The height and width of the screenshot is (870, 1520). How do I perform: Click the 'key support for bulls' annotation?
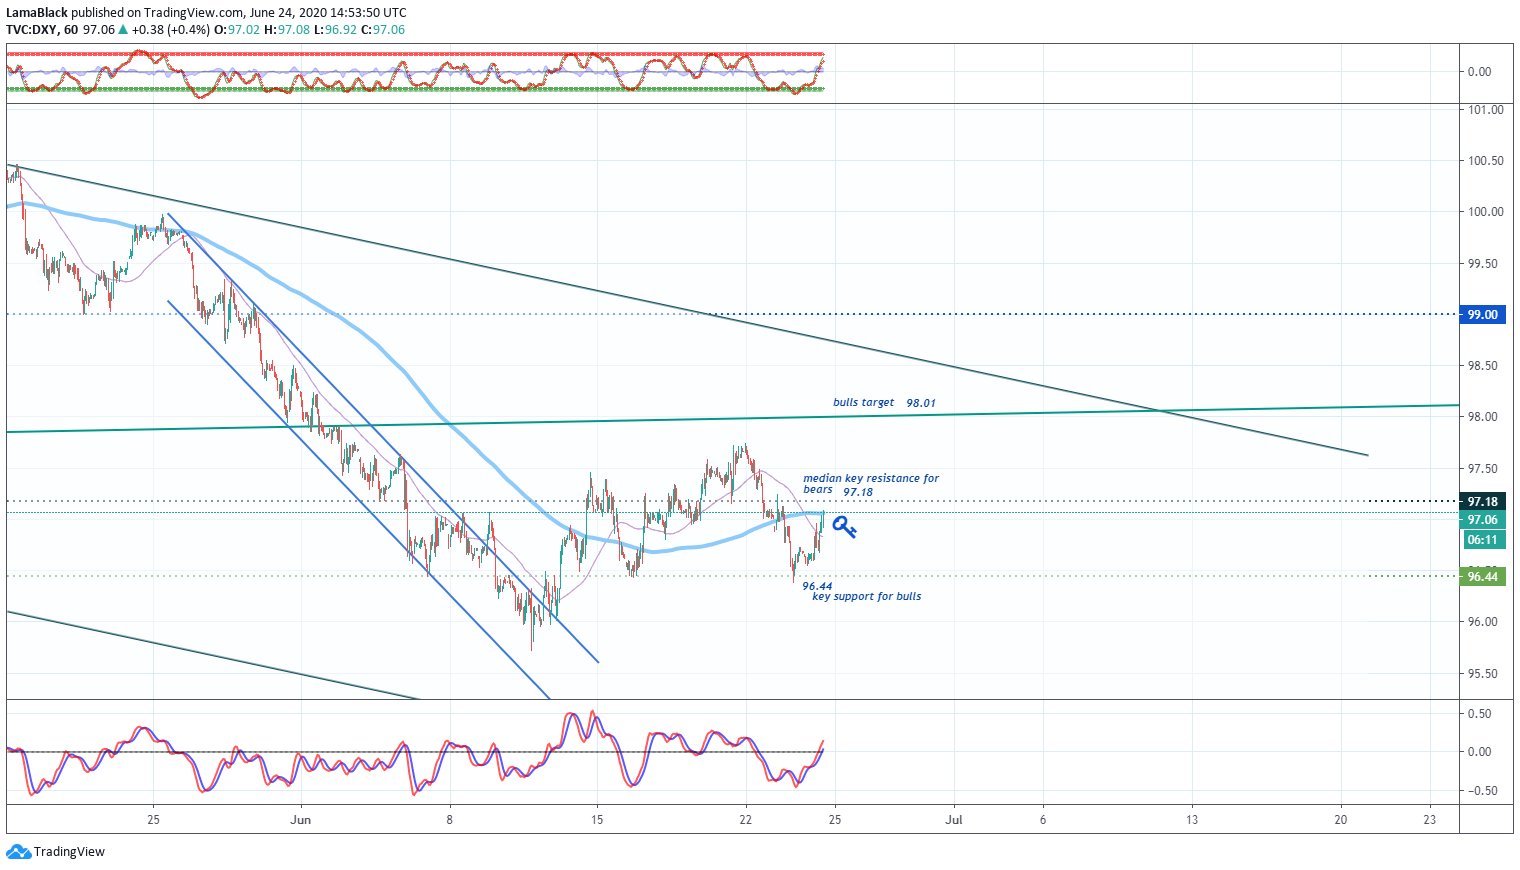click(x=866, y=597)
